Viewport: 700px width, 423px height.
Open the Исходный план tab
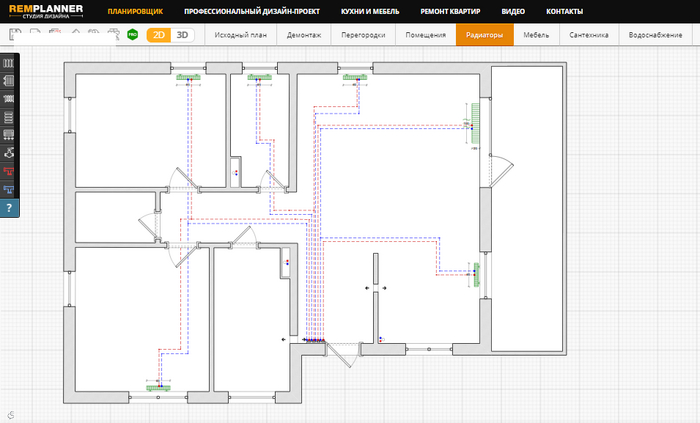point(240,35)
